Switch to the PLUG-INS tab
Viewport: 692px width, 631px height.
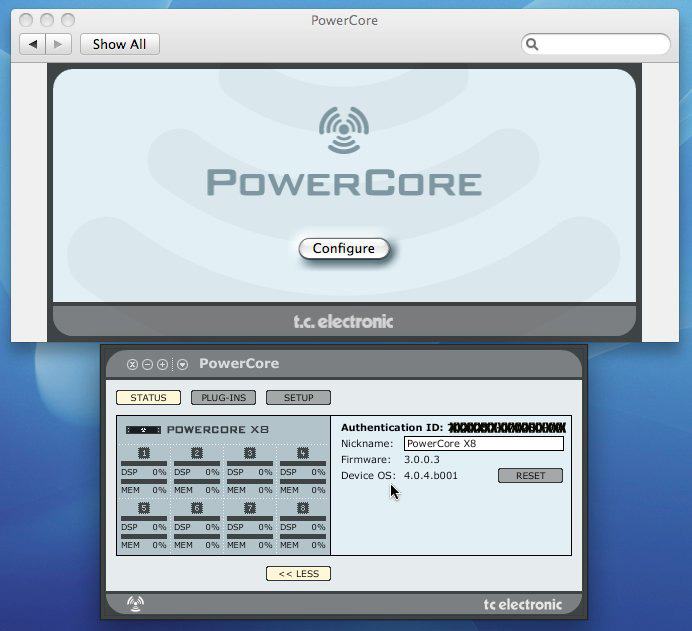223,398
